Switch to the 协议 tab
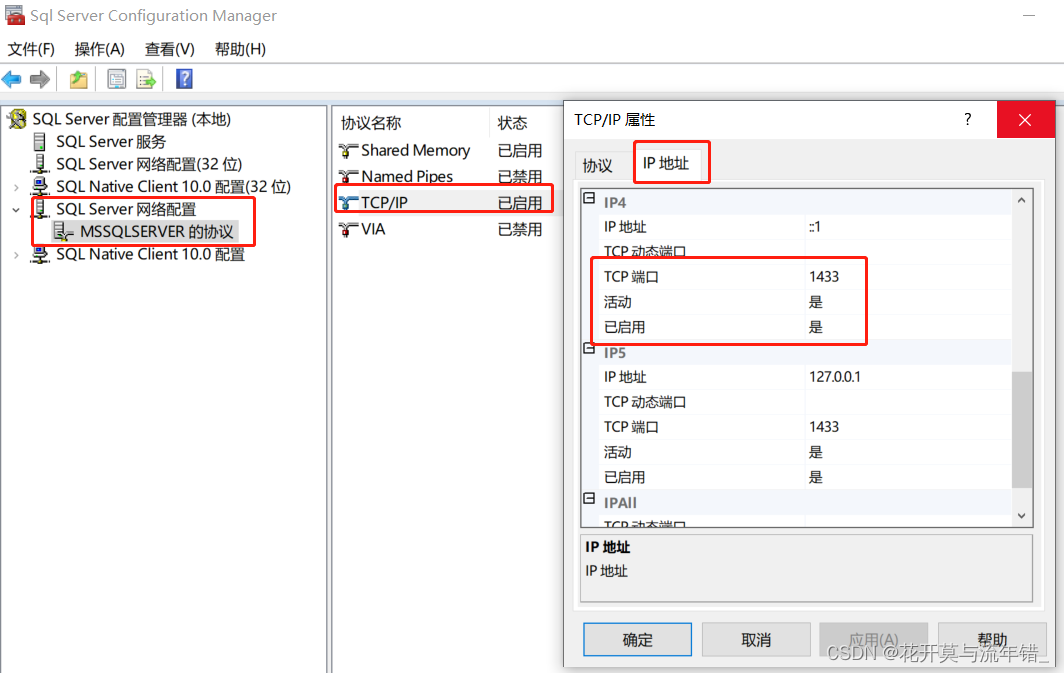Screen dimensions: 1064x673 [597, 166]
